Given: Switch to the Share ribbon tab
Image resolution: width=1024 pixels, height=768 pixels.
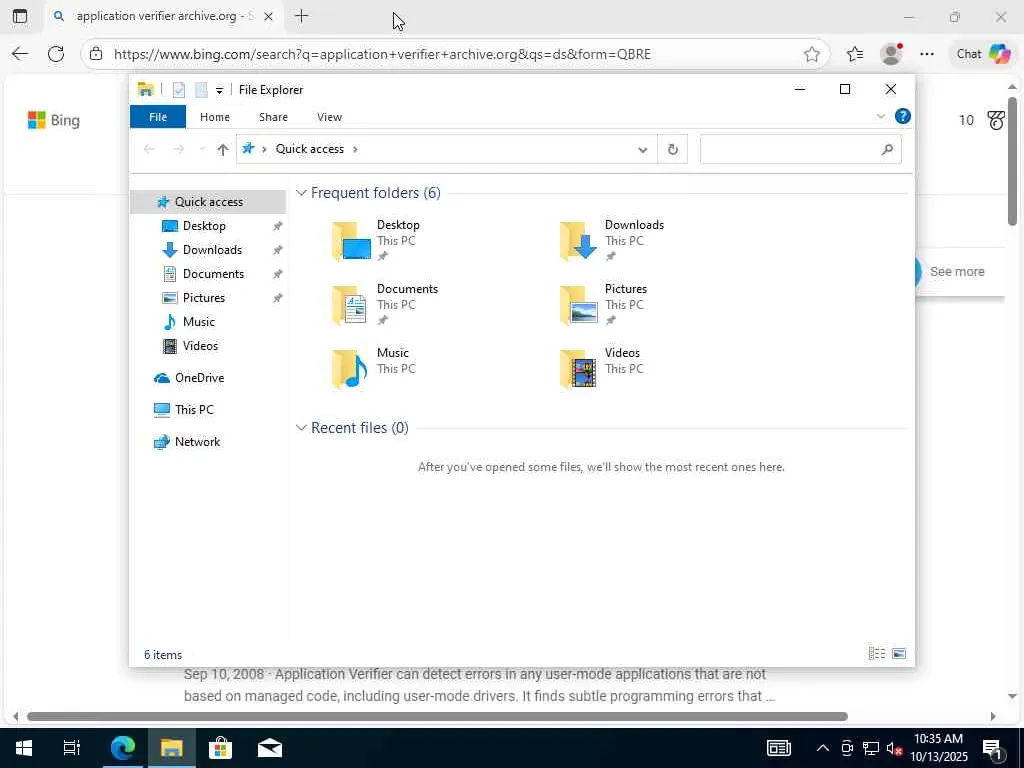Looking at the screenshot, I should click(273, 117).
